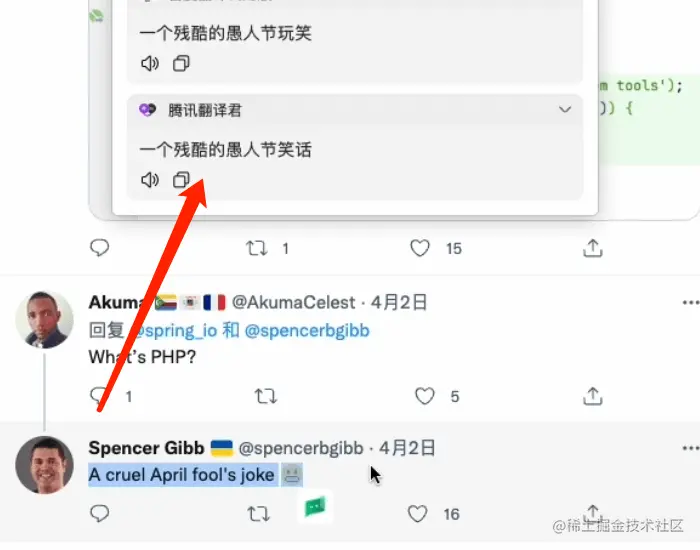Reply to the top tweet
700x550 pixels.
pos(99,248)
